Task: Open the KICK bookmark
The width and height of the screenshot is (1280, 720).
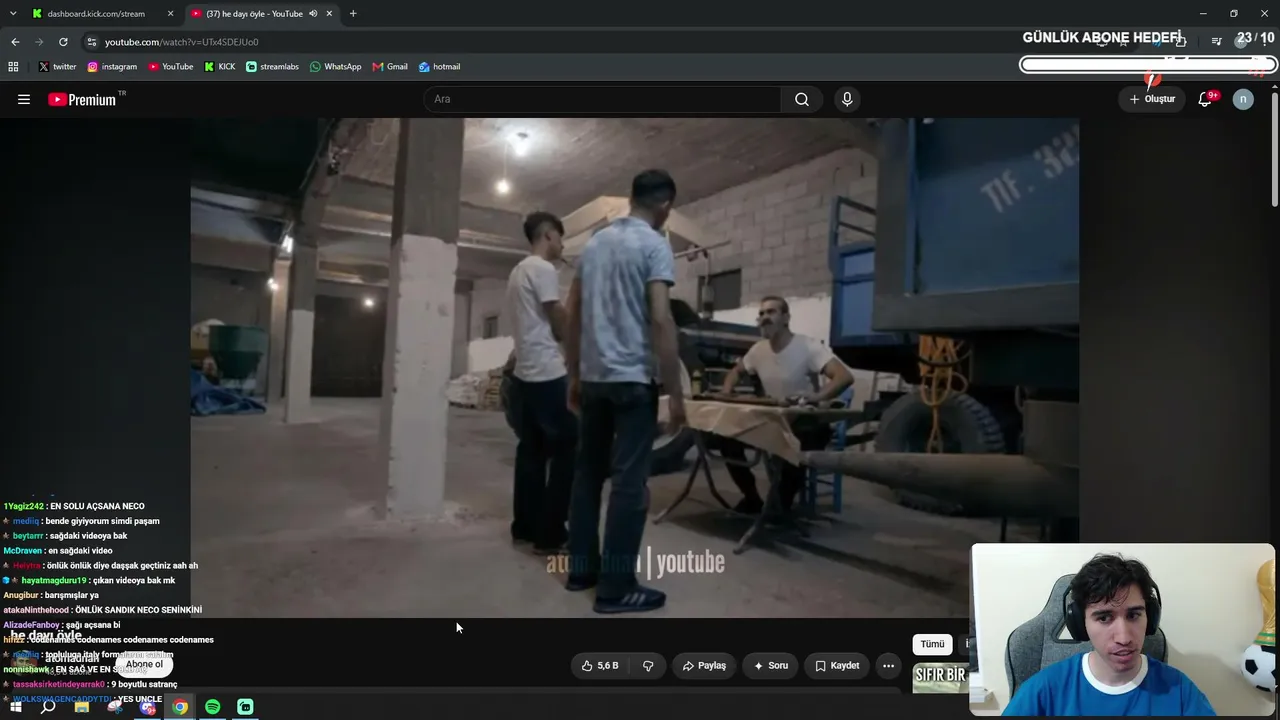Action: (220, 67)
